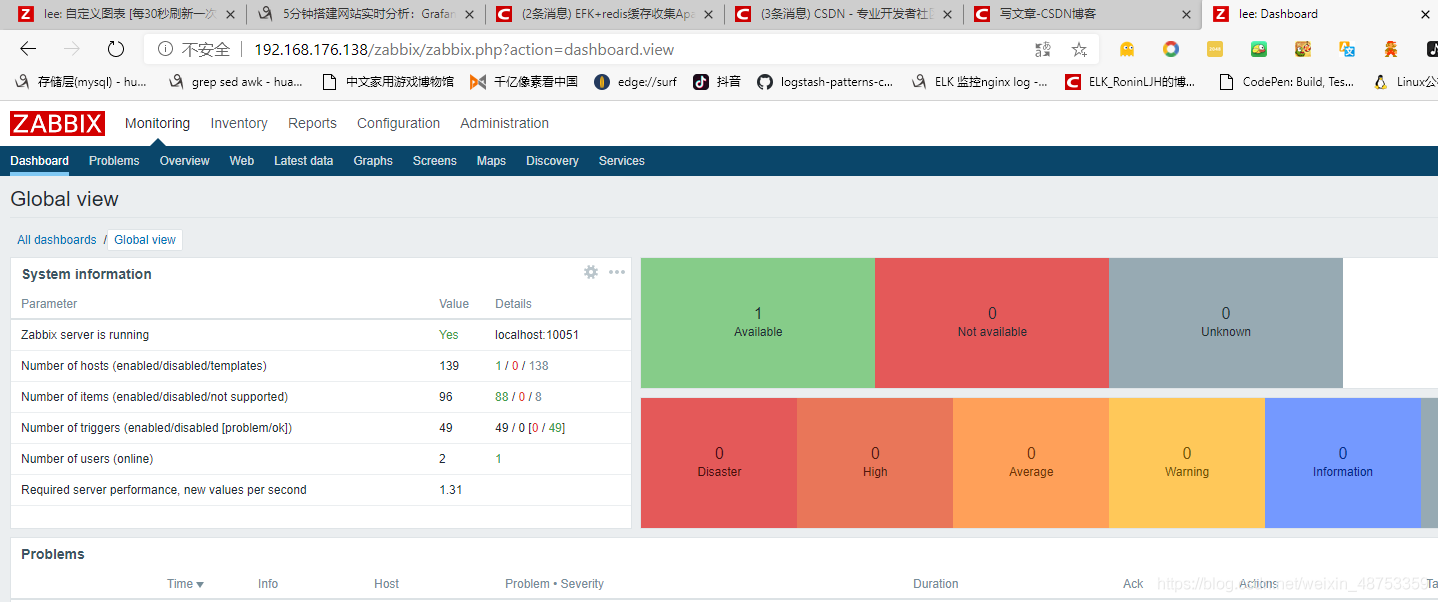Go to the Maps submenu item
This screenshot has width=1438, height=602.
491,161
